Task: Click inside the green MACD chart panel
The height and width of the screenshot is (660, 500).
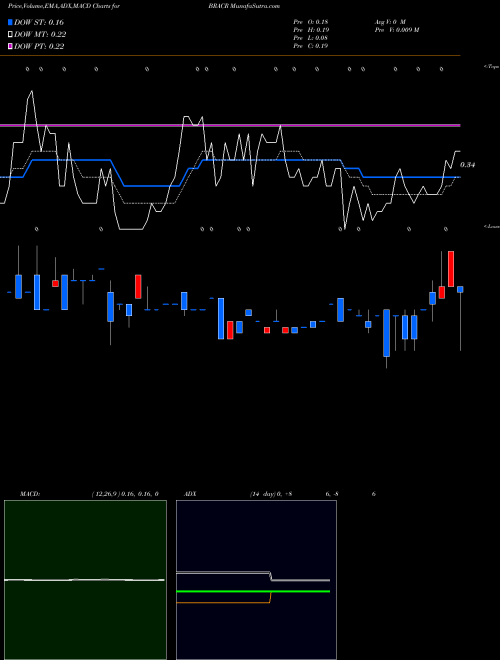Action: 85,580
